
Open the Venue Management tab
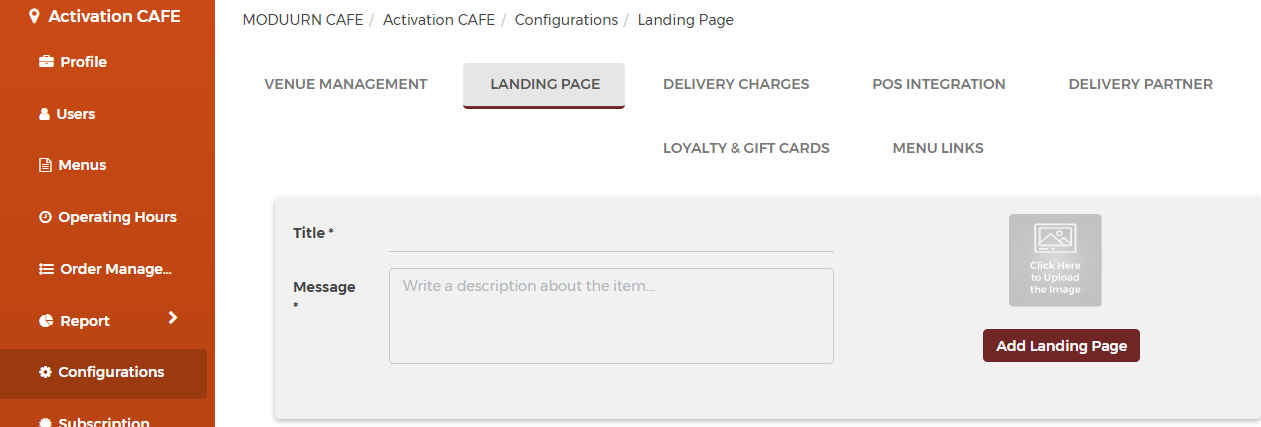click(x=346, y=84)
